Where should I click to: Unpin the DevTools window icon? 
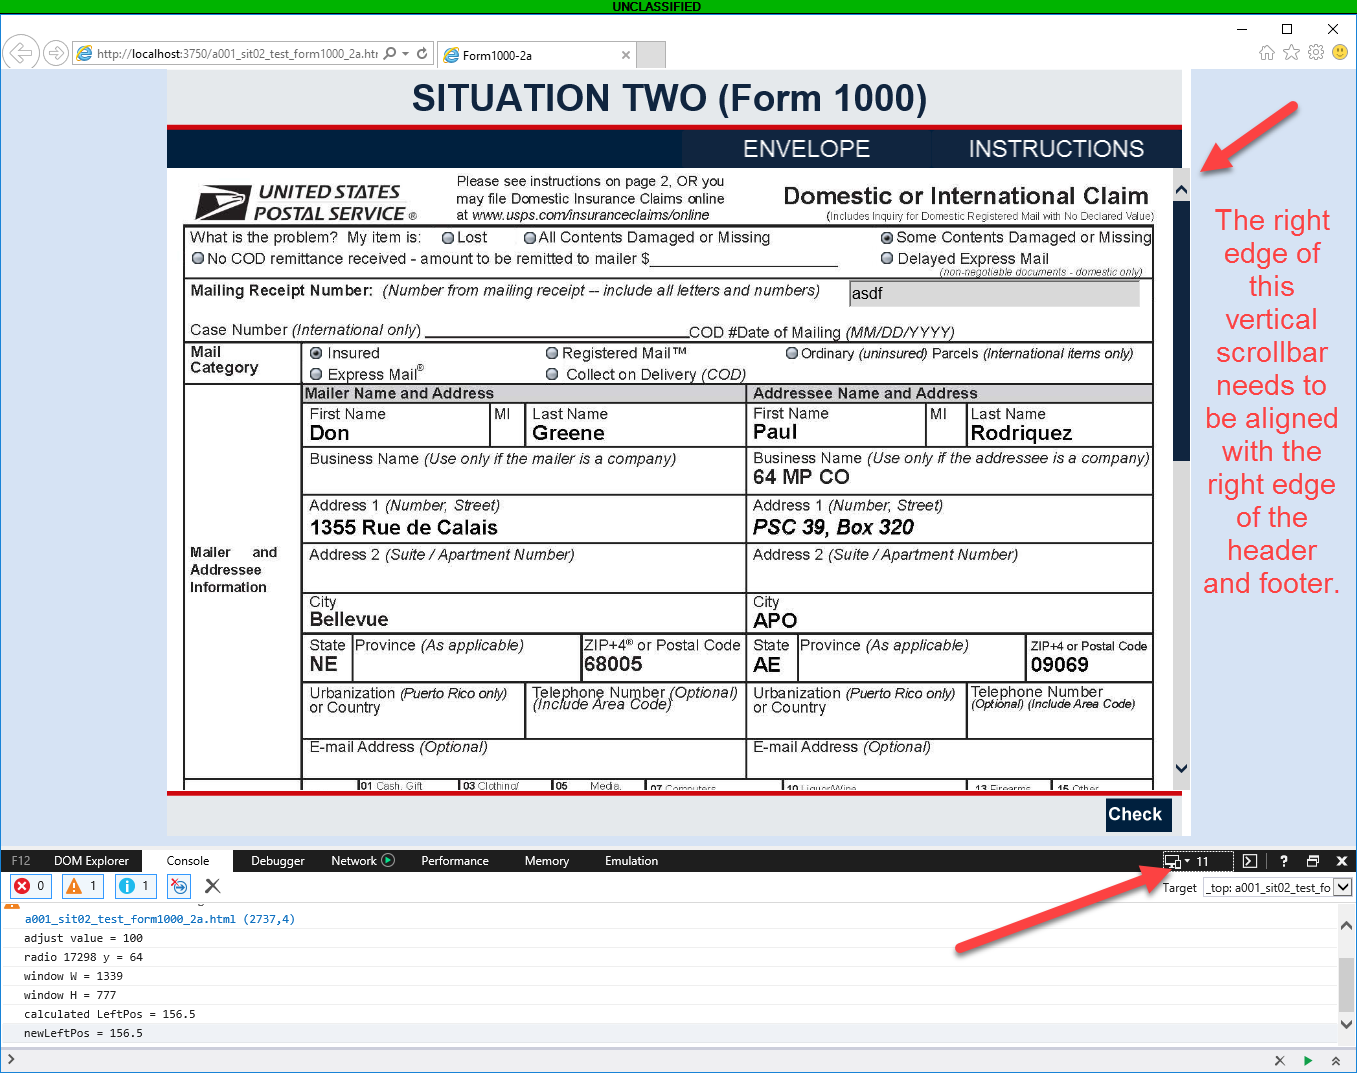1313,861
